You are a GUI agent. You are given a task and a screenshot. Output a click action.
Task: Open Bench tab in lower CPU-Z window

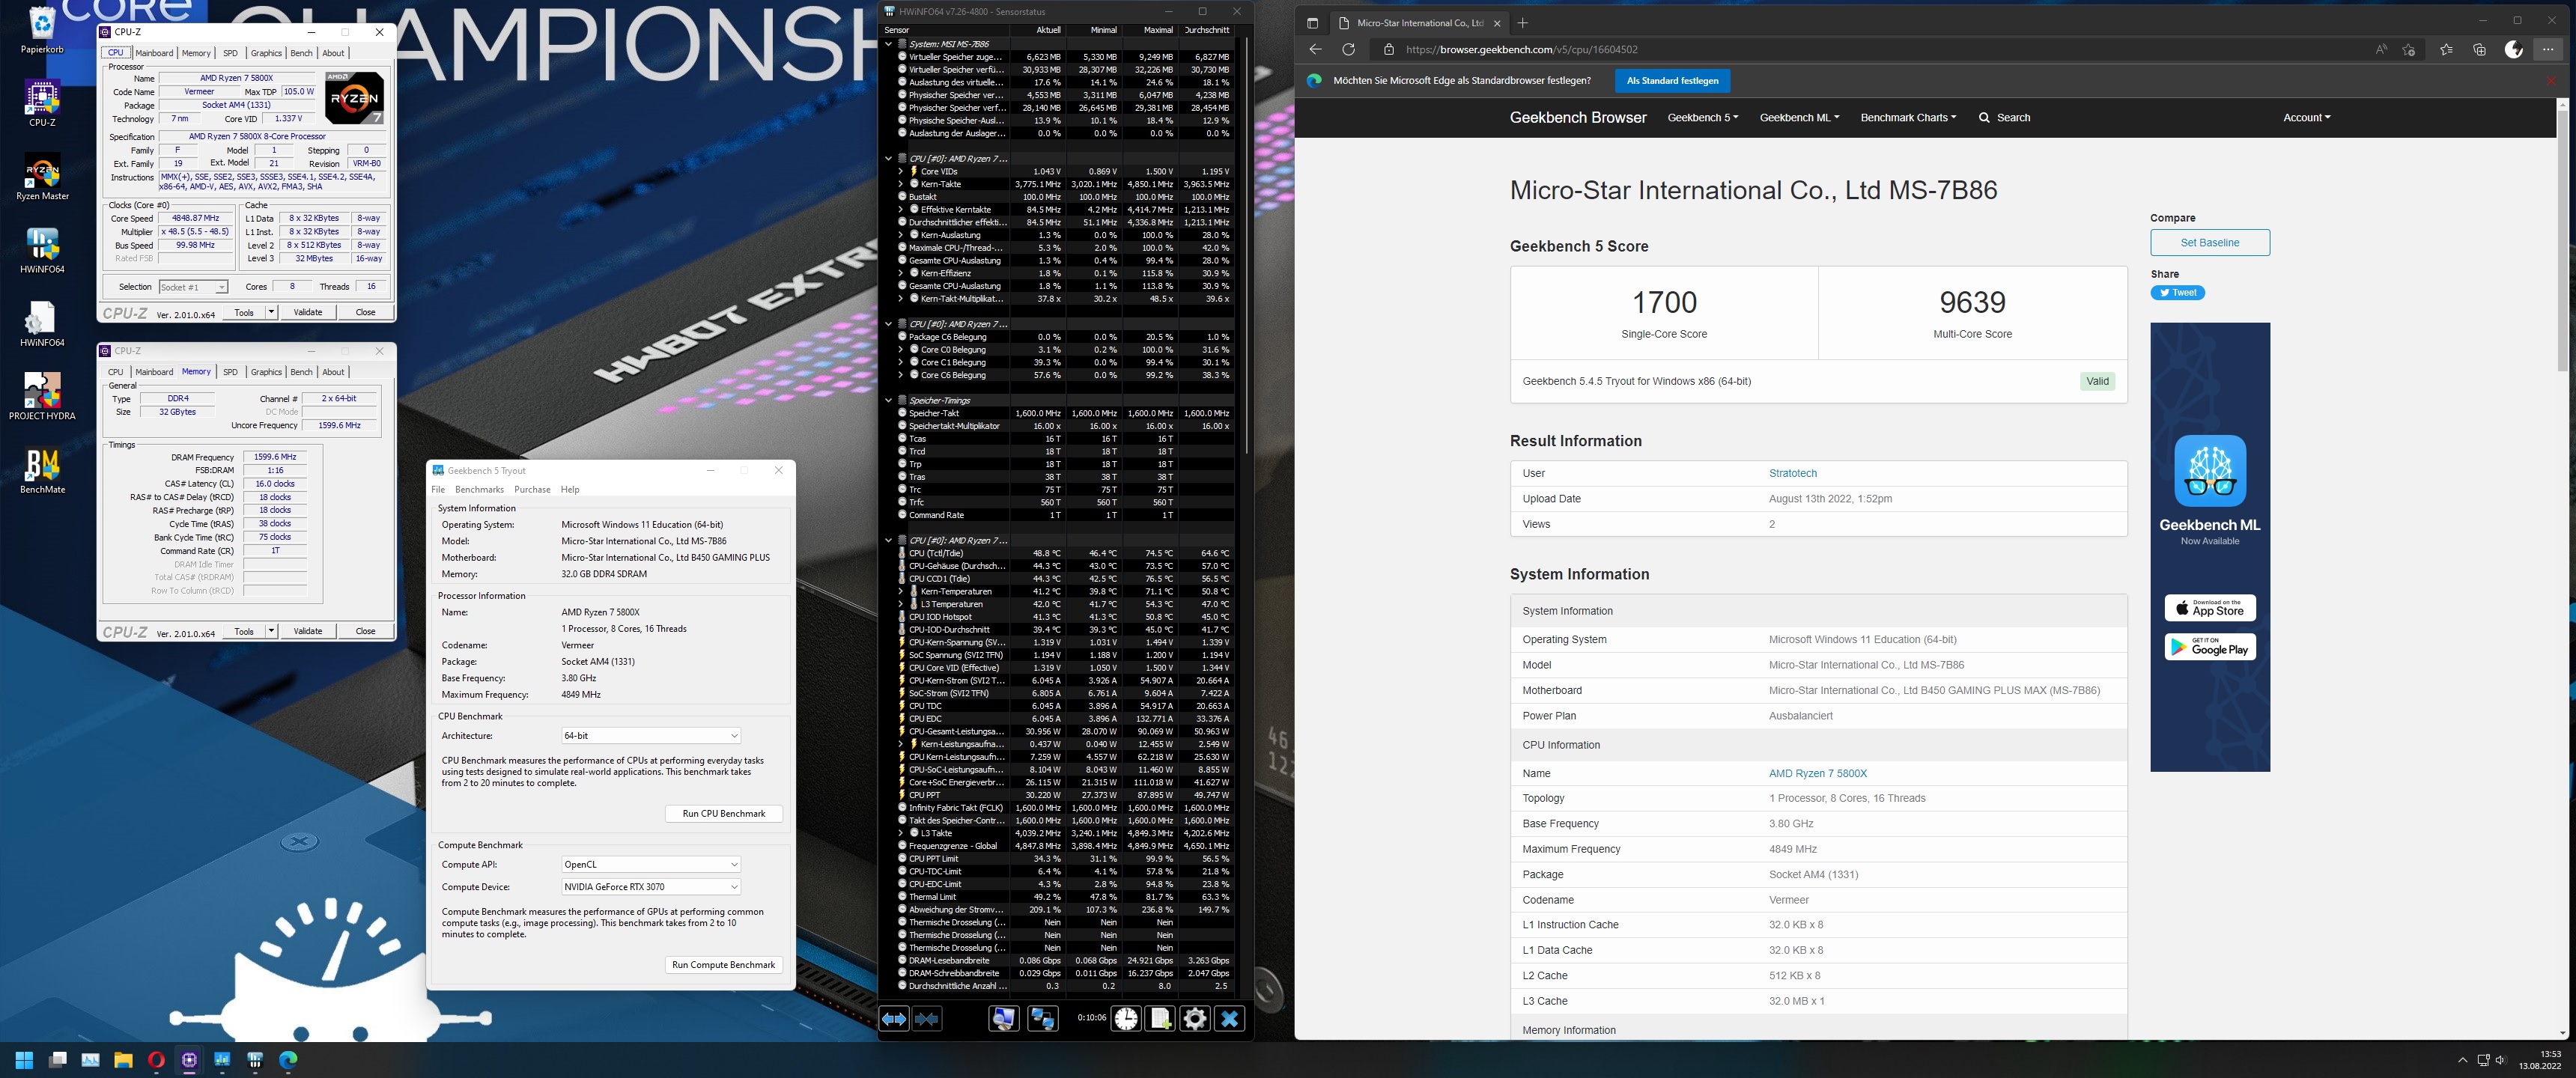[x=301, y=372]
